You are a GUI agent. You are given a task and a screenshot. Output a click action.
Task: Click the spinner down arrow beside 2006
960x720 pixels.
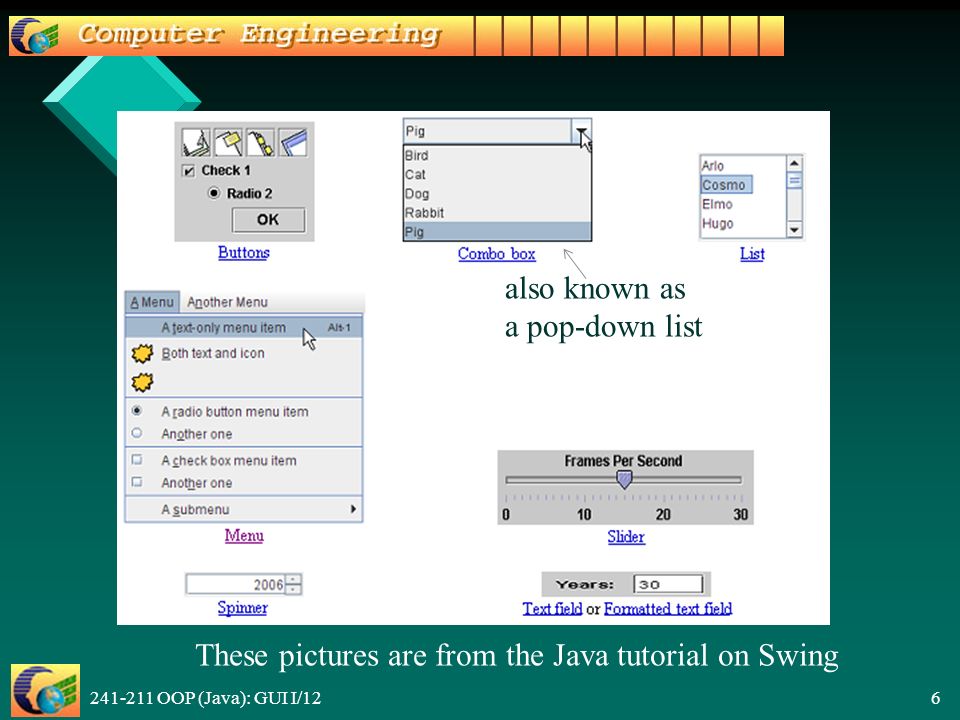(293, 589)
